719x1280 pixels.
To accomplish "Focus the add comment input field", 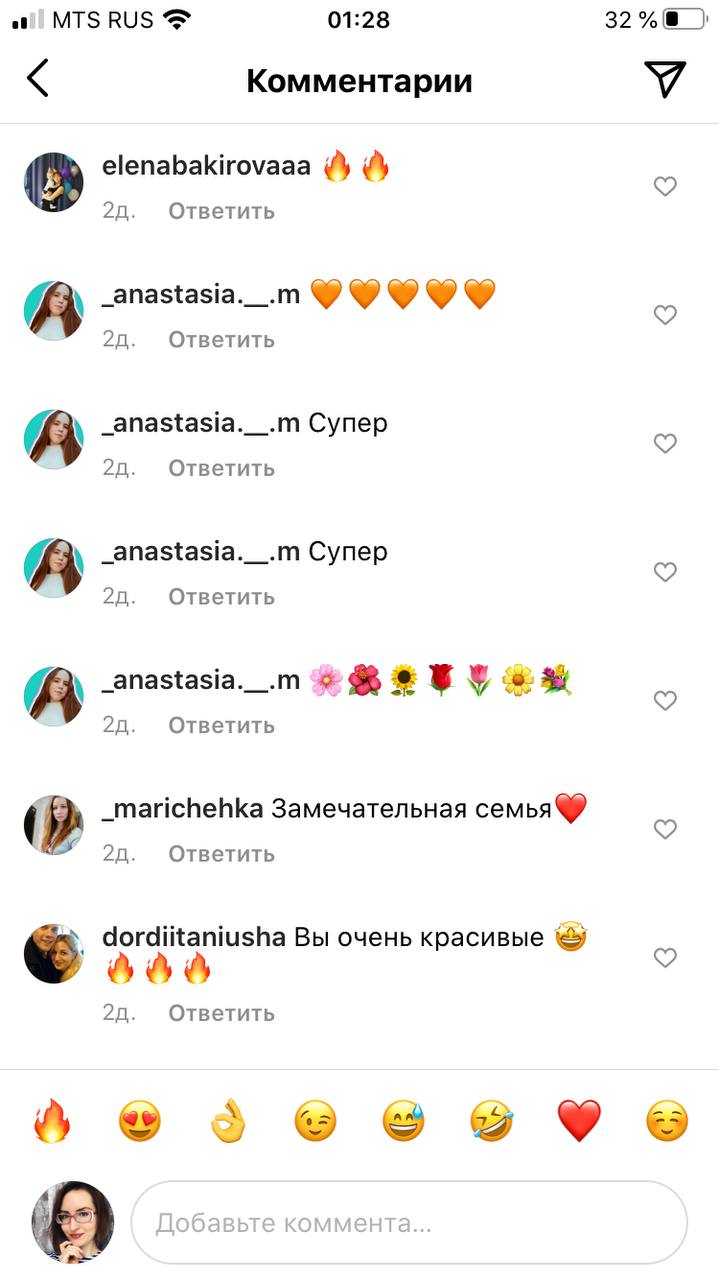I will [409, 1222].
